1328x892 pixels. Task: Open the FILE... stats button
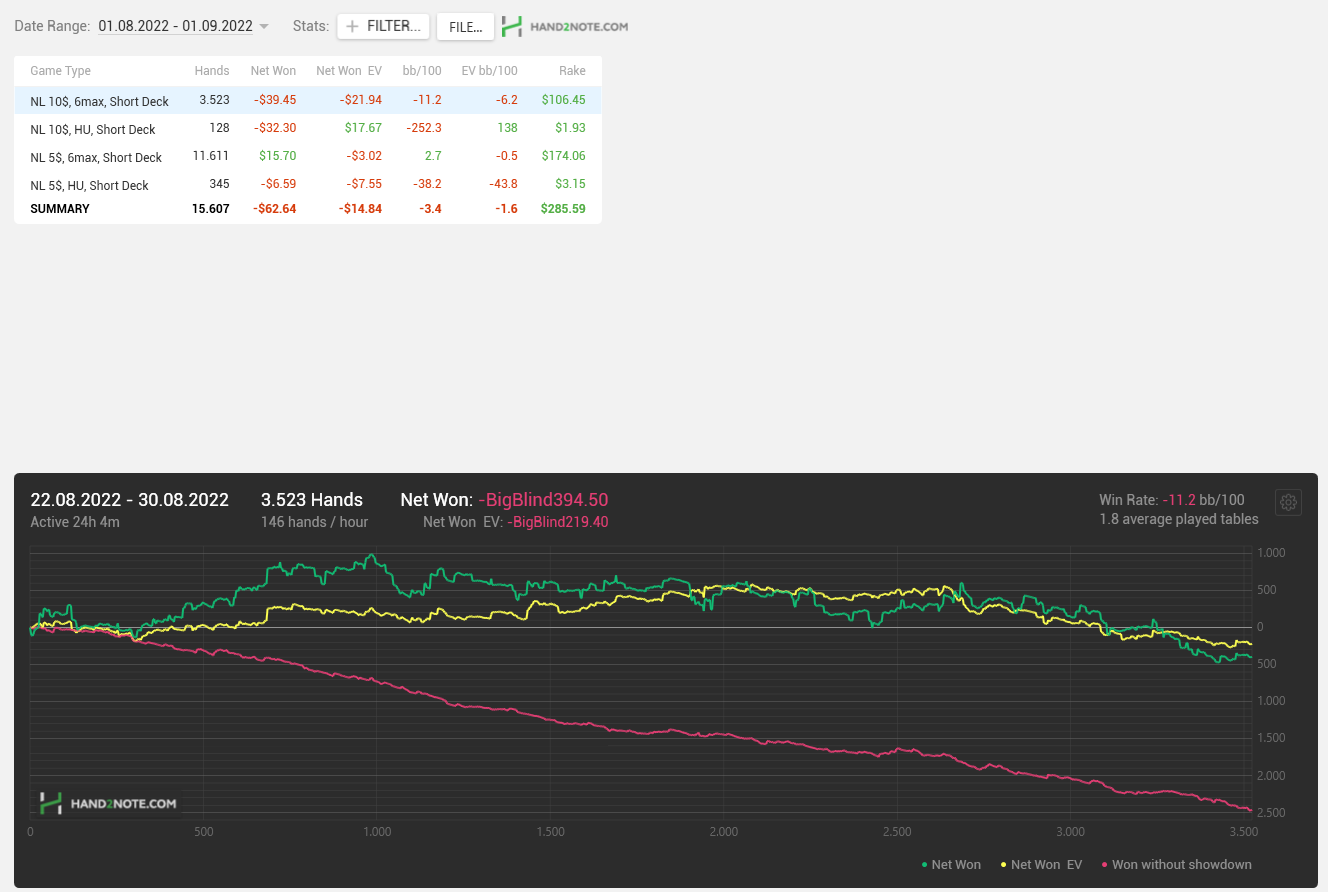pyautogui.click(x=466, y=26)
